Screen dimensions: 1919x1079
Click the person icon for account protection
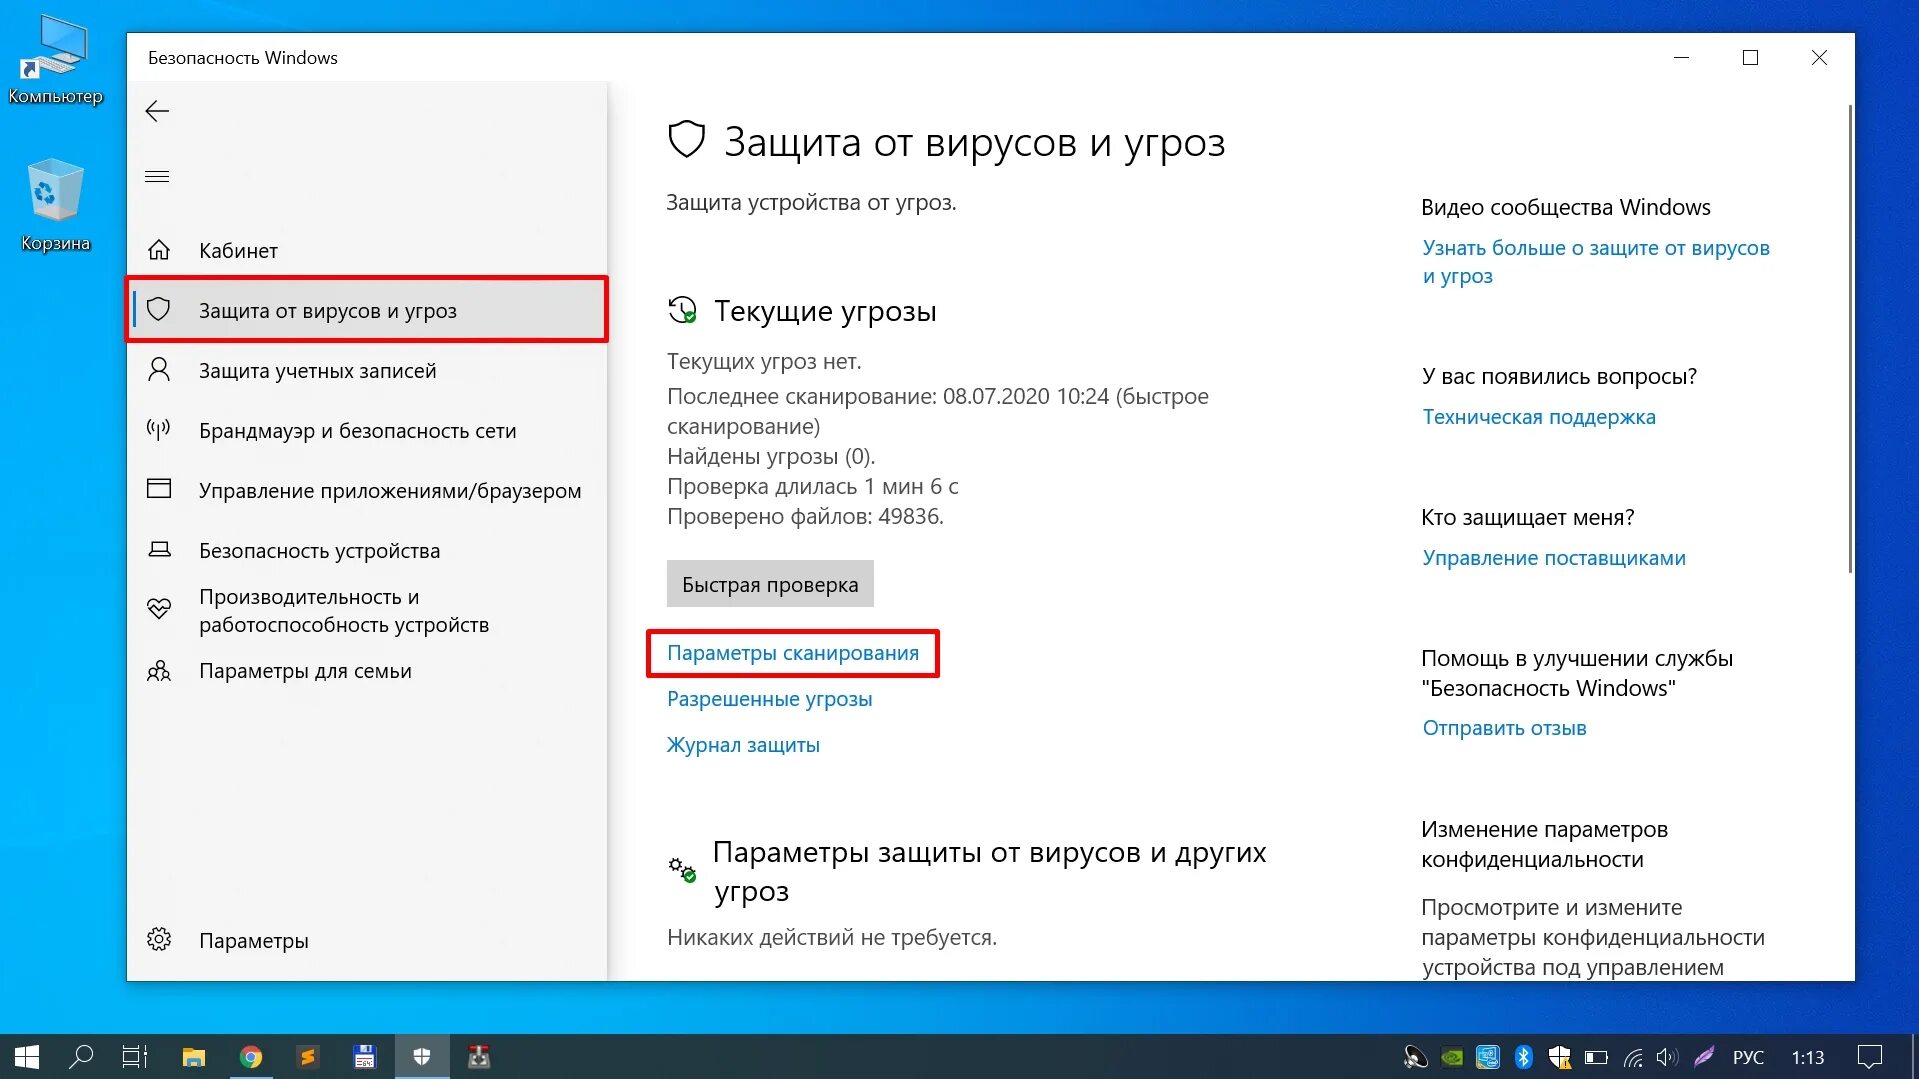(159, 370)
